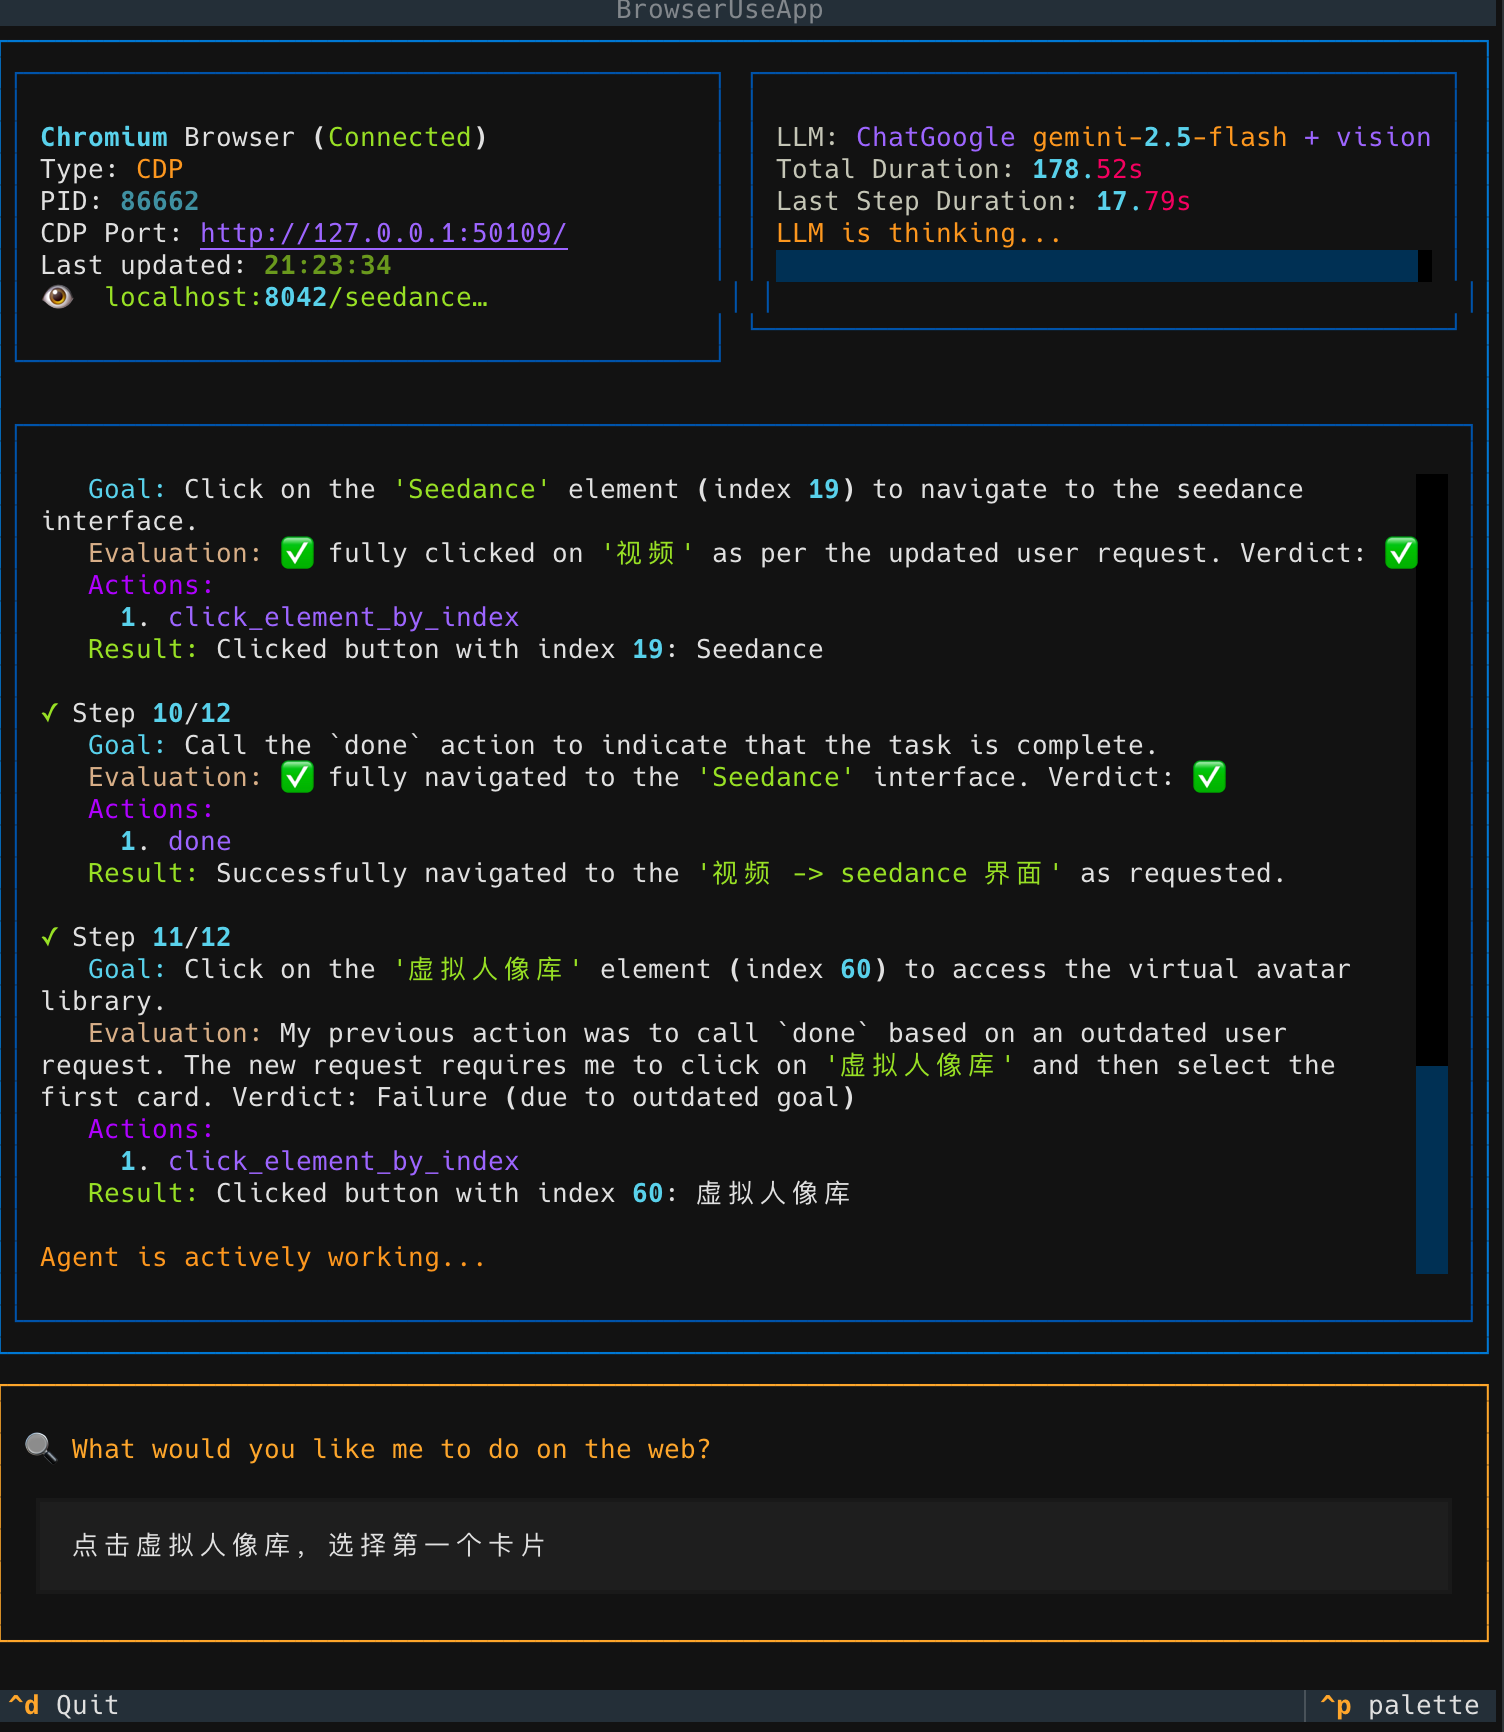
Task: Click the blue scrollbar thumb in steps log
Action: 1431,1168
